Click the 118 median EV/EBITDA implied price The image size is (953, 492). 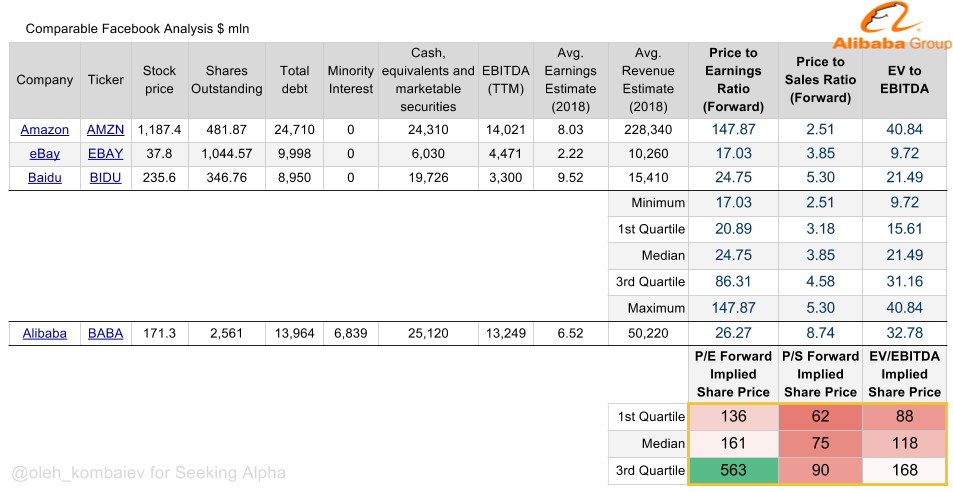point(904,443)
